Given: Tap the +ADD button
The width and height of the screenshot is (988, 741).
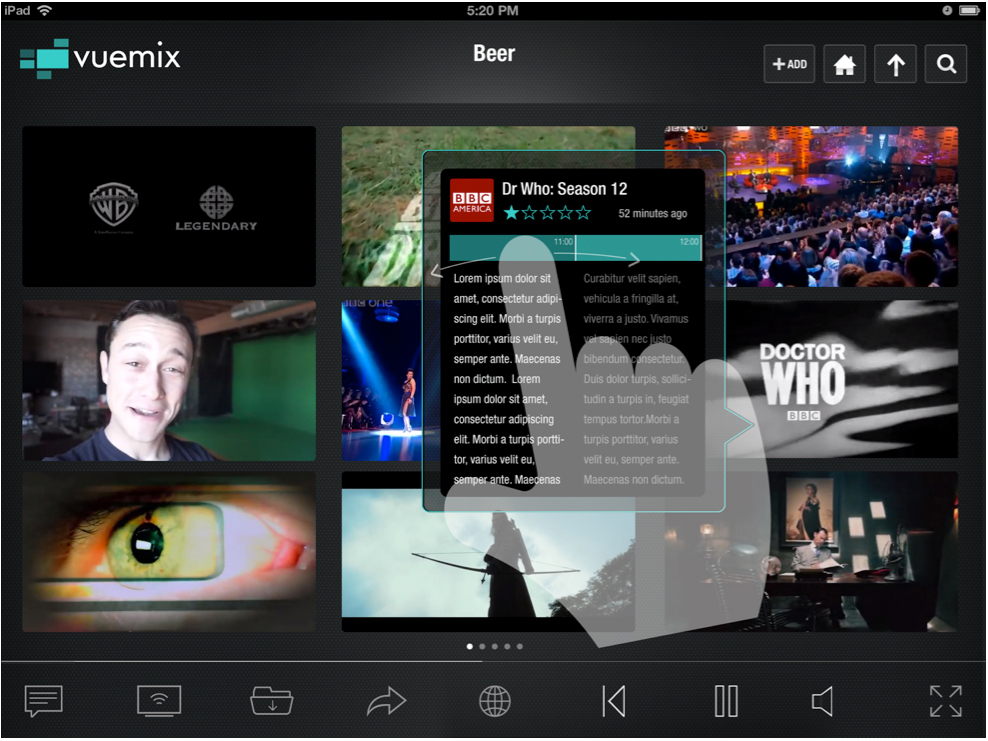Looking at the screenshot, I should tap(790, 64).
